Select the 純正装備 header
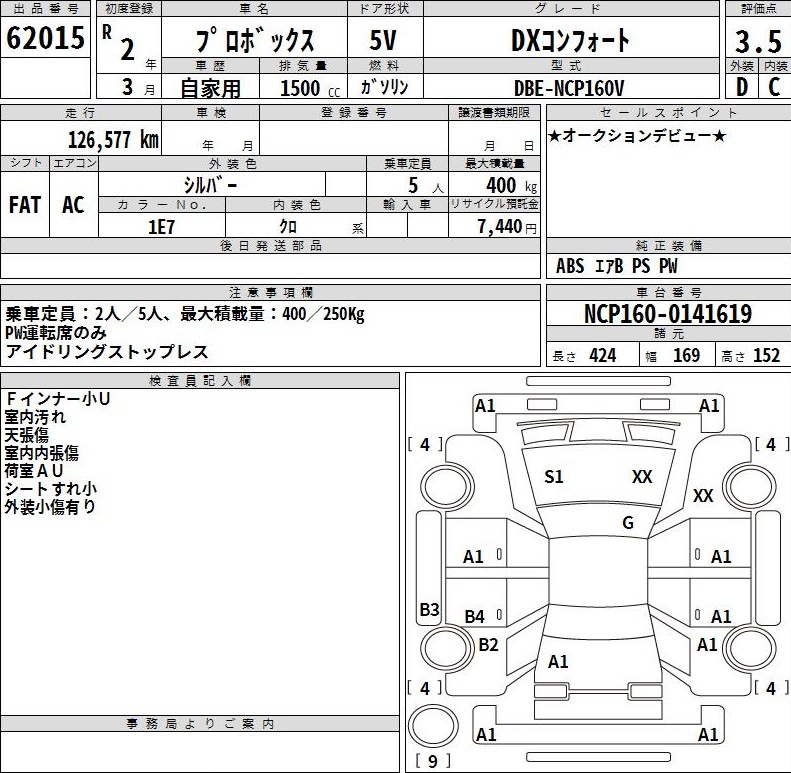 pyautogui.click(x=668, y=246)
